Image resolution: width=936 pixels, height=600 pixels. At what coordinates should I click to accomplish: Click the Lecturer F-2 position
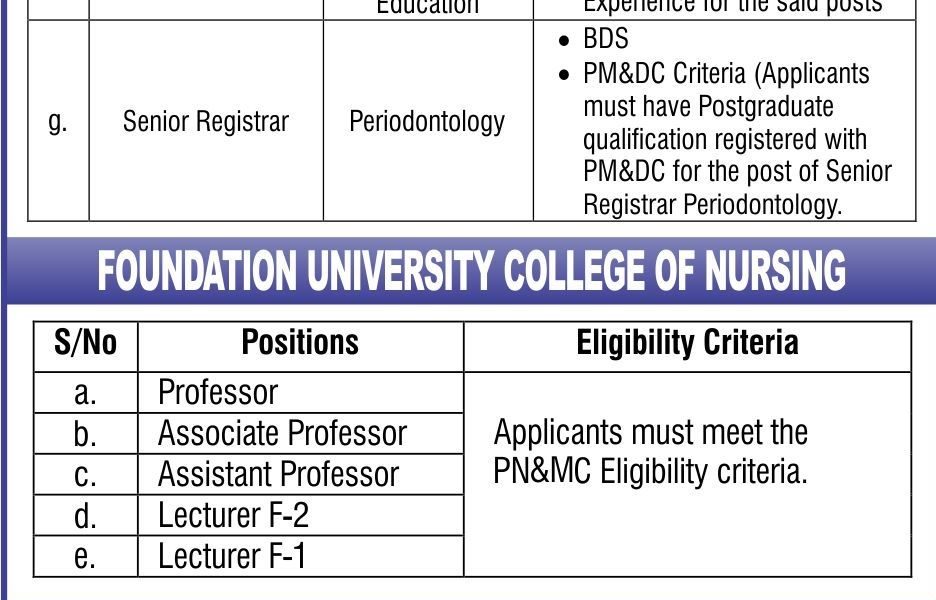click(233, 515)
